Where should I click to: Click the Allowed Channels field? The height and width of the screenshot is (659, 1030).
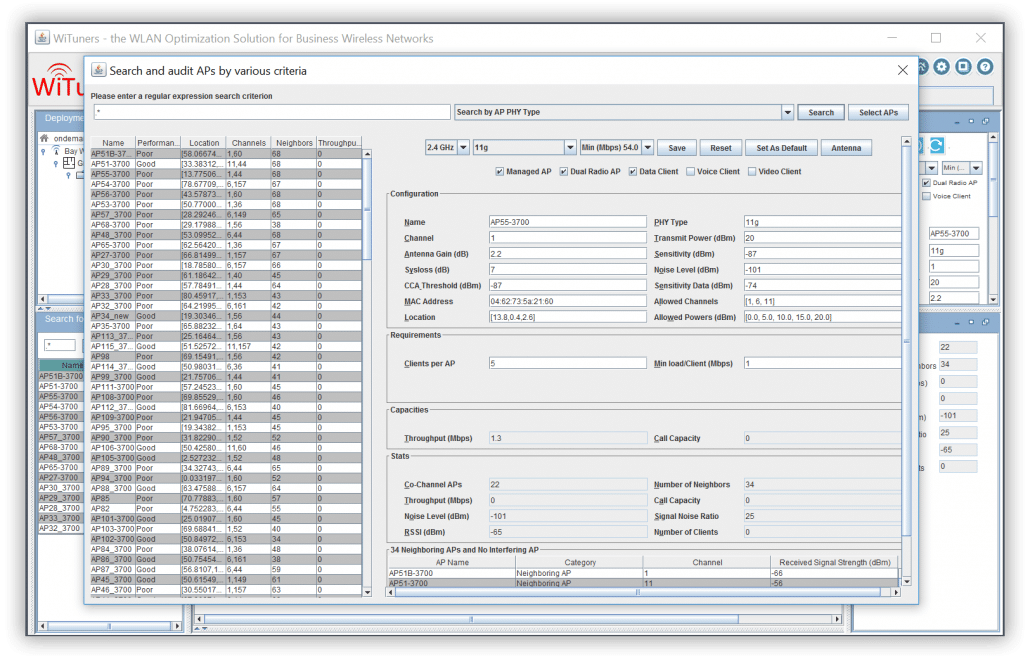click(822, 301)
